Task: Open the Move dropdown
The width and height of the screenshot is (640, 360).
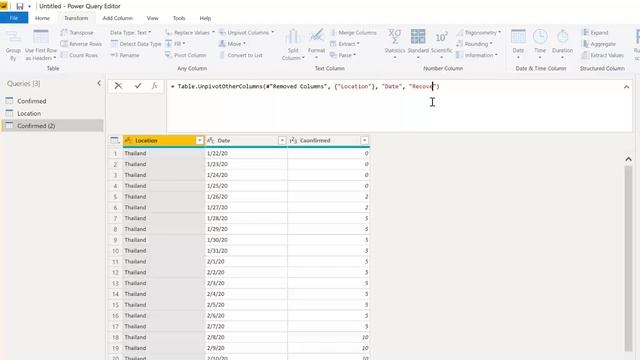Action: click(x=232, y=44)
